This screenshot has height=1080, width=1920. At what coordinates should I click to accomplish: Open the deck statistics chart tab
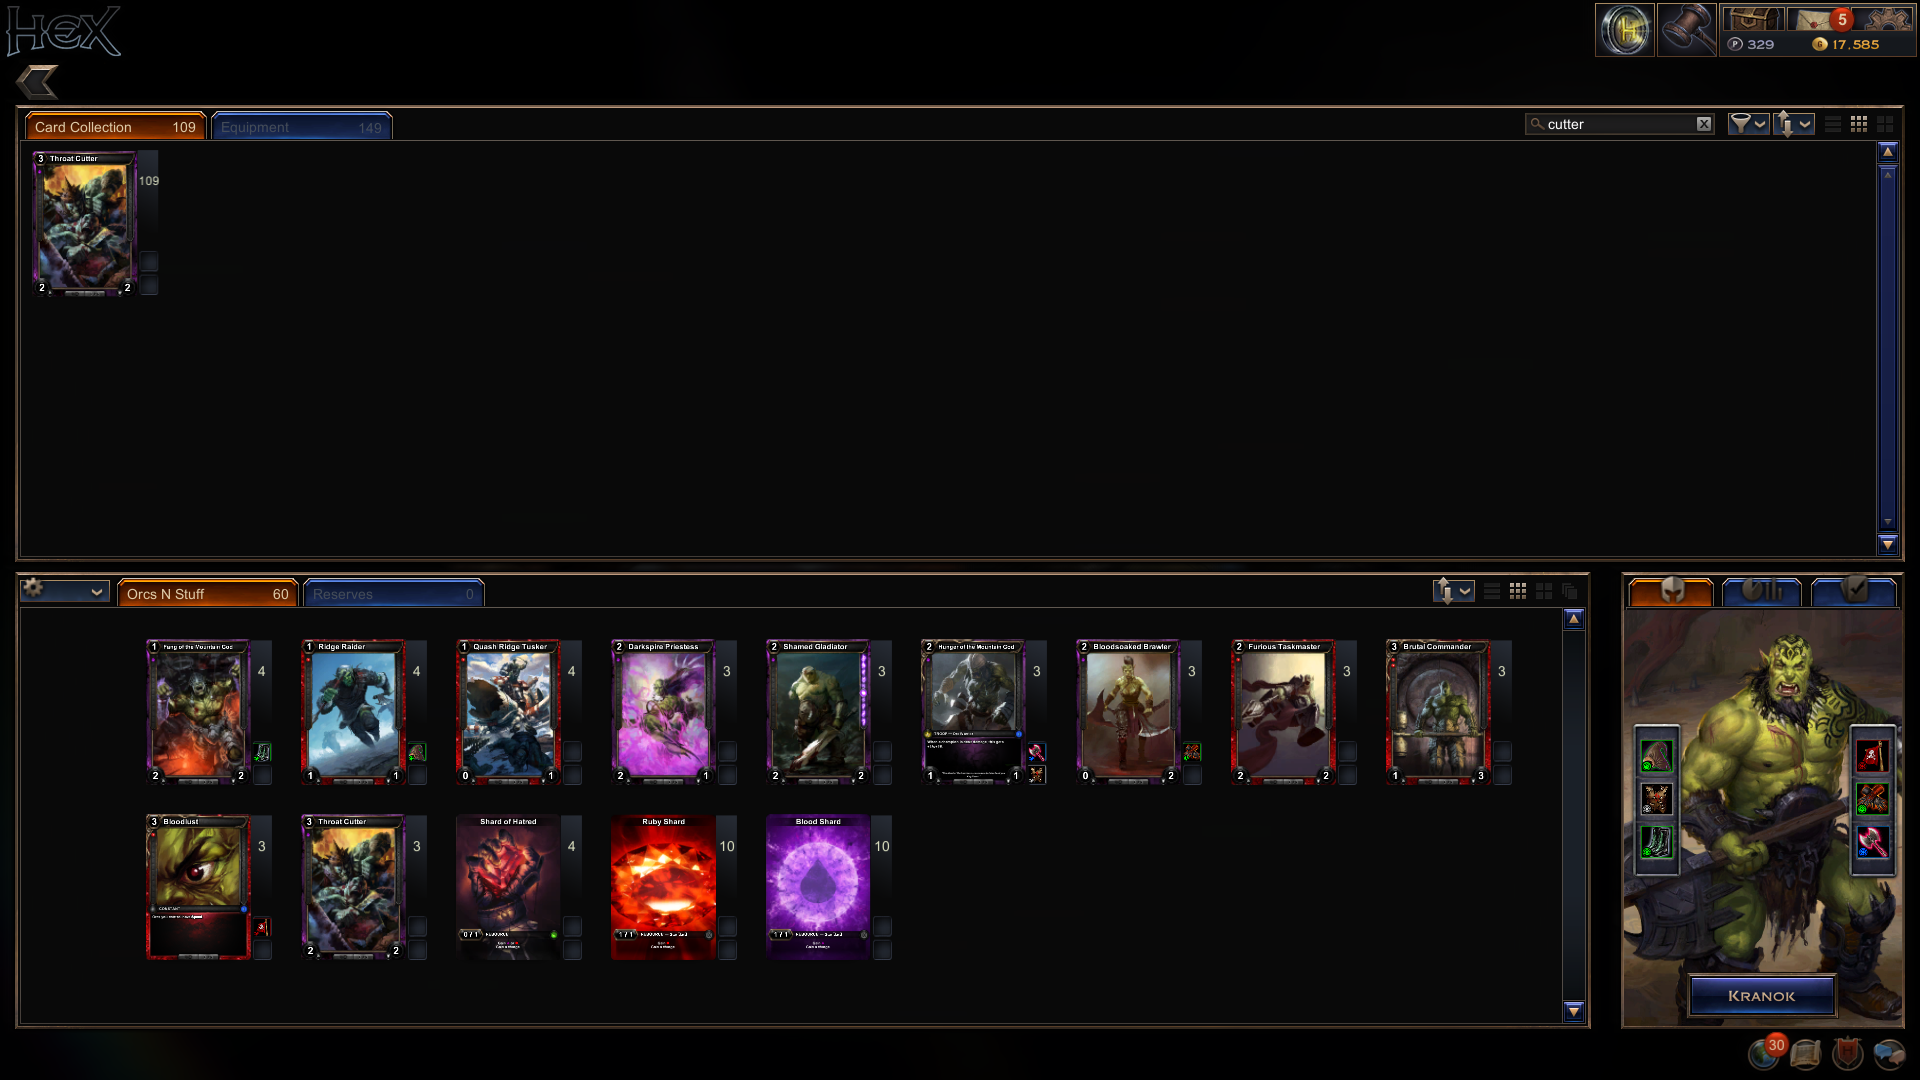1762,592
